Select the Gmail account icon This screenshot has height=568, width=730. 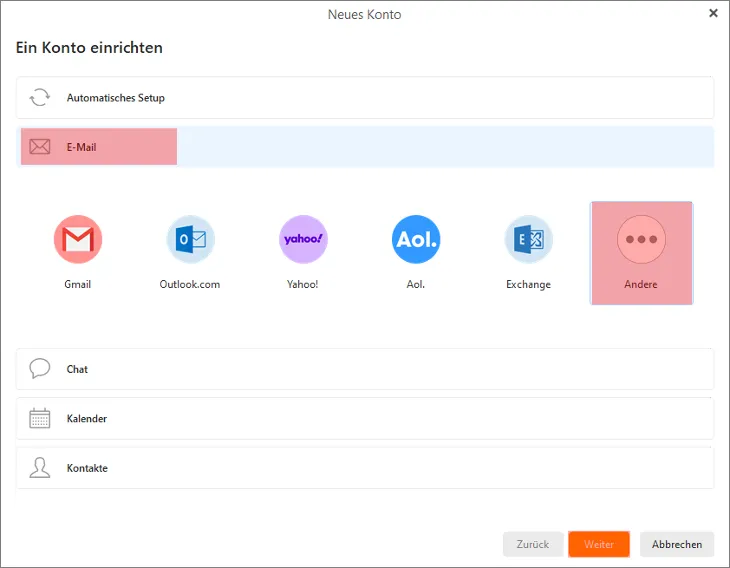pyautogui.click(x=78, y=239)
